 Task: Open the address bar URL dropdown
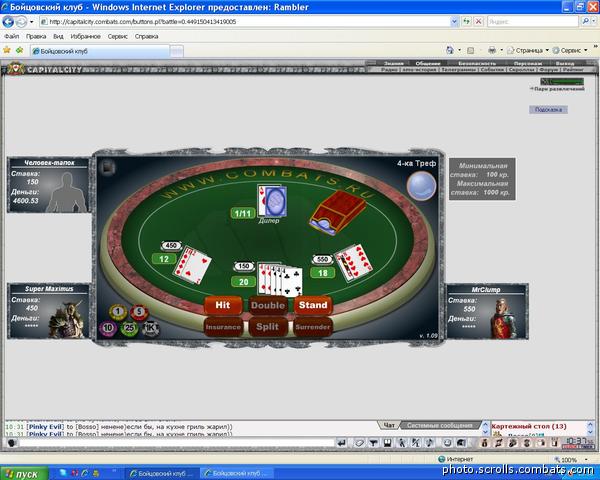pos(454,22)
